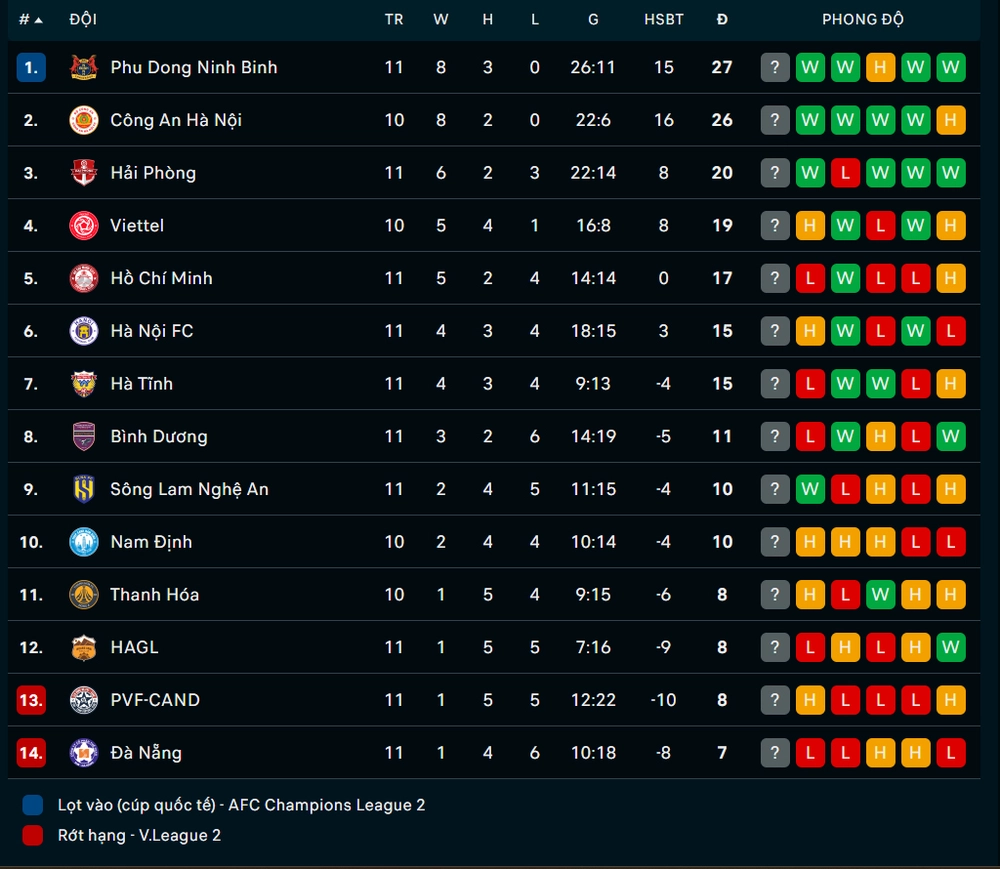Screen dimensions: 1000x869
Task: Click the Hải Phòng team logo
Action: pos(84,173)
